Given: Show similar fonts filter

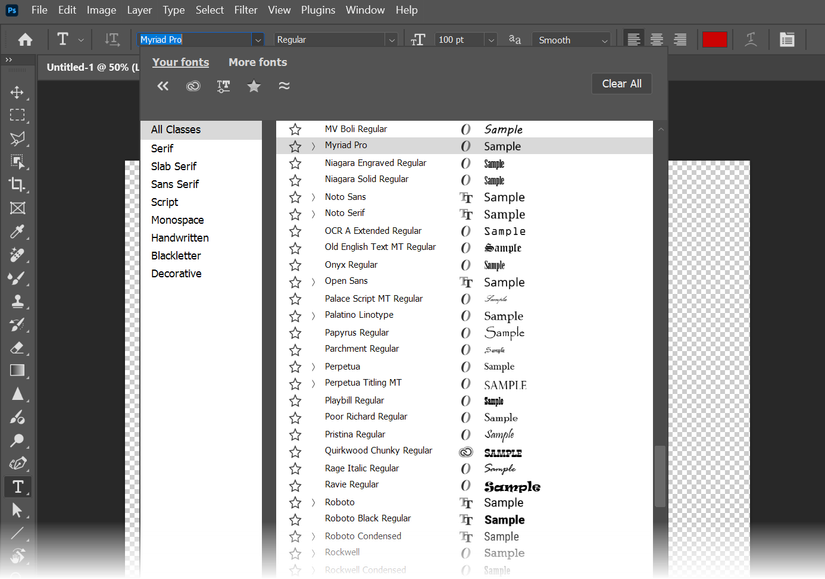Looking at the screenshot, I should pyautogui.click(x=284, y=86).
